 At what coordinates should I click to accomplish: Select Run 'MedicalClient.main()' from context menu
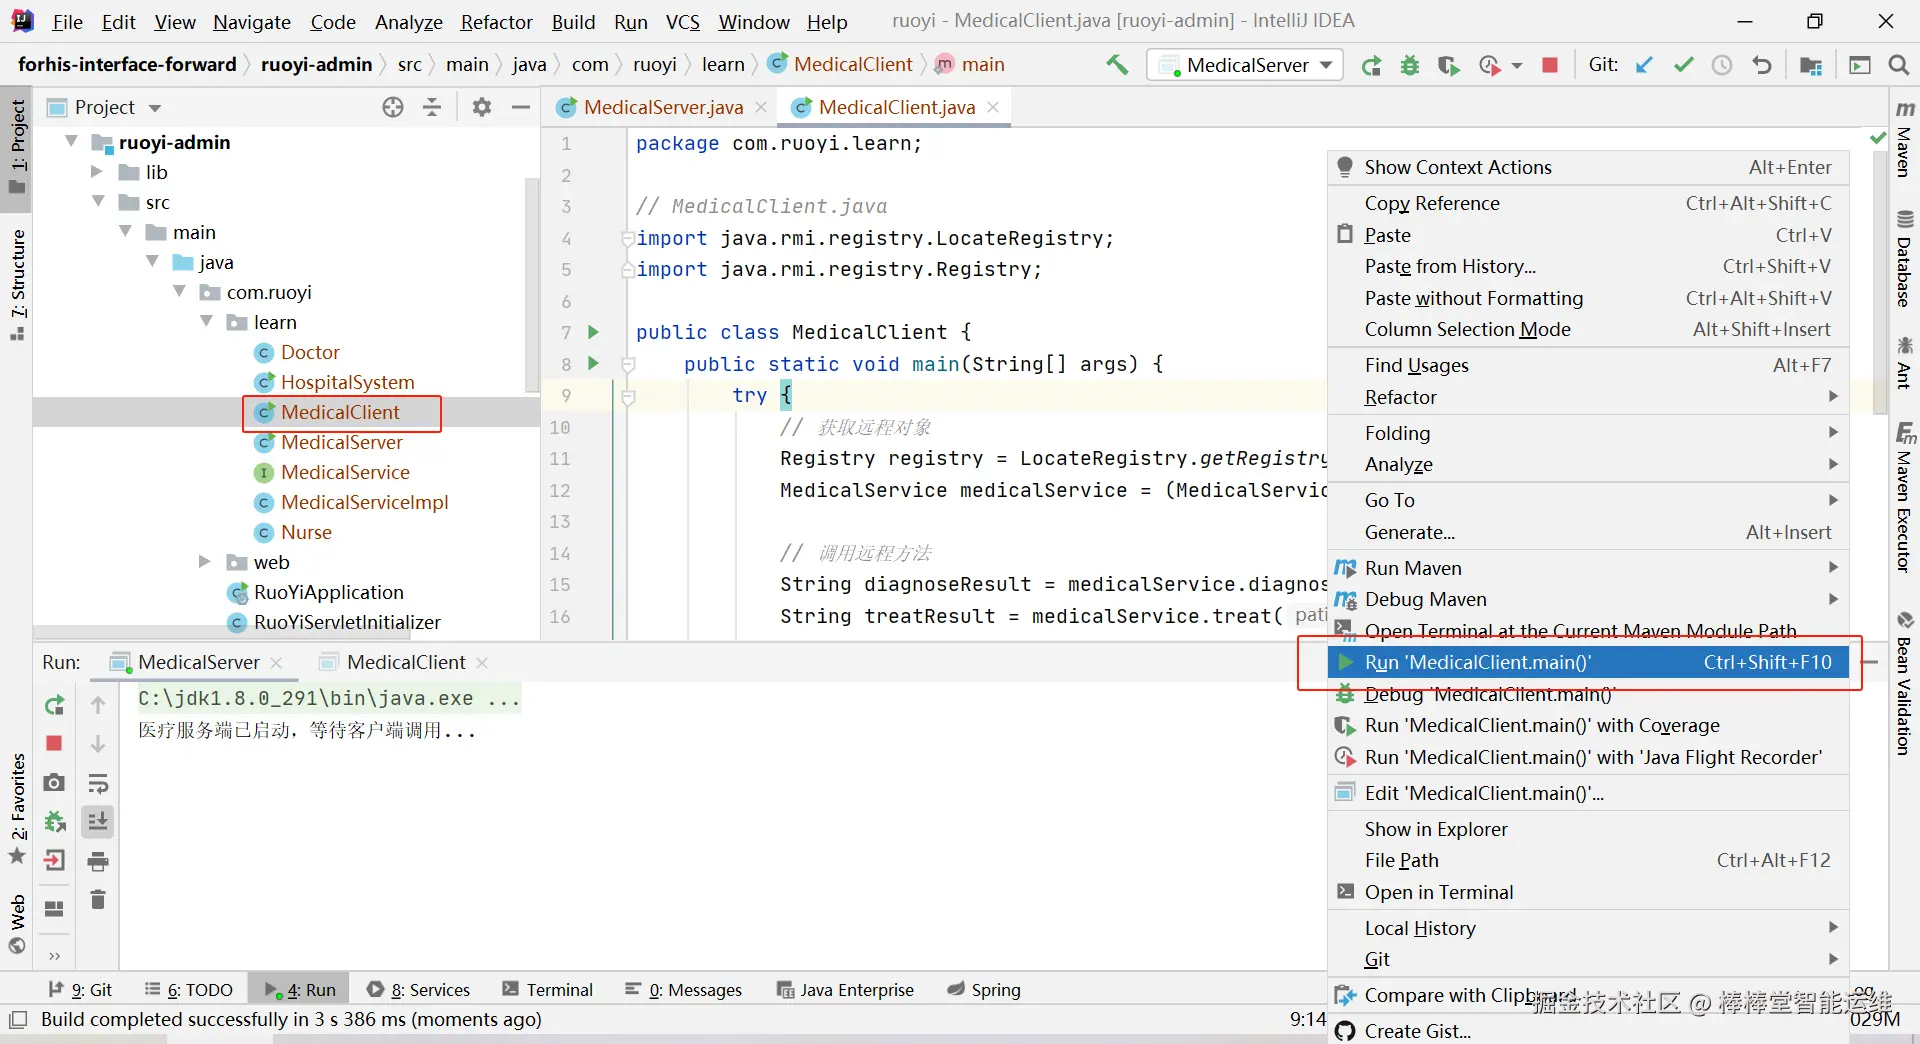pos(1477,662)
